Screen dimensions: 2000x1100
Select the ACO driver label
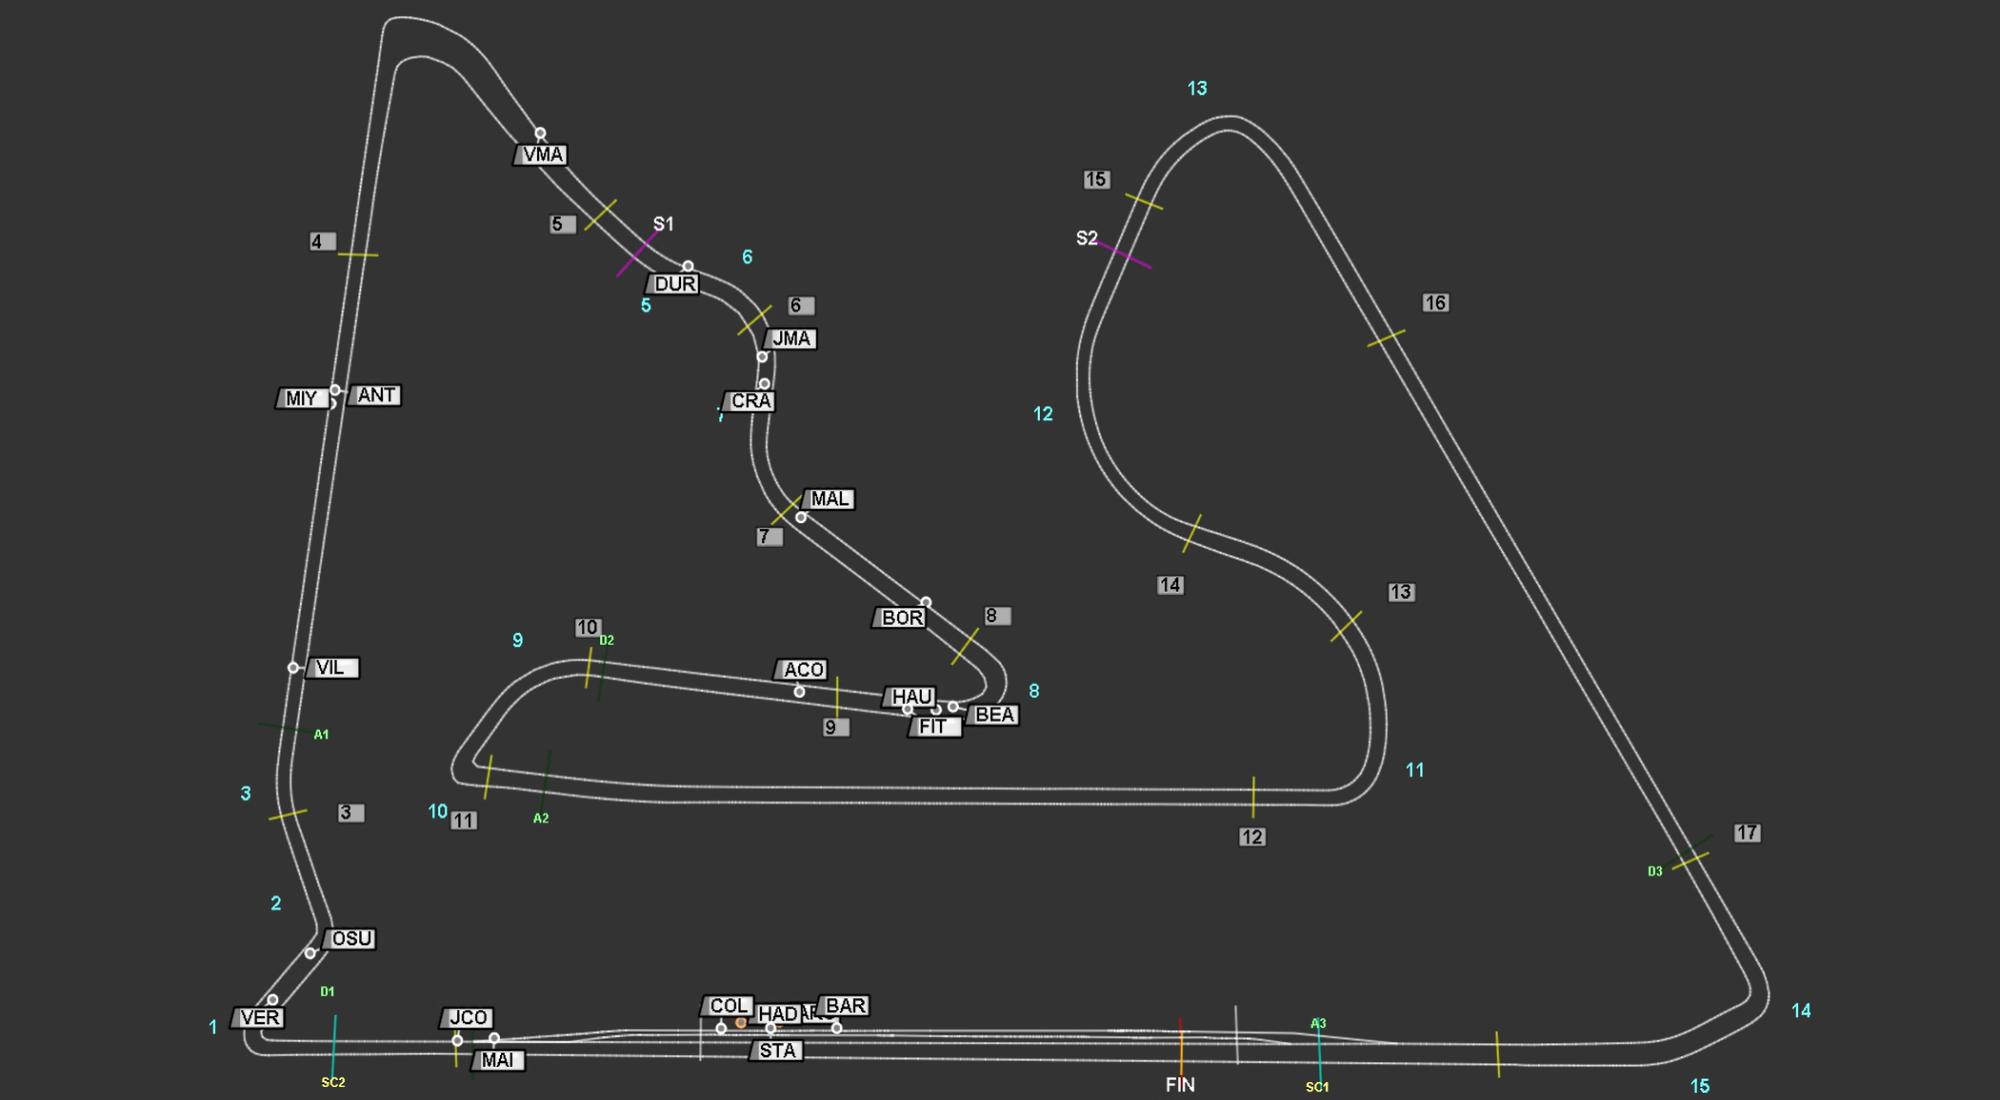(802, 670)
